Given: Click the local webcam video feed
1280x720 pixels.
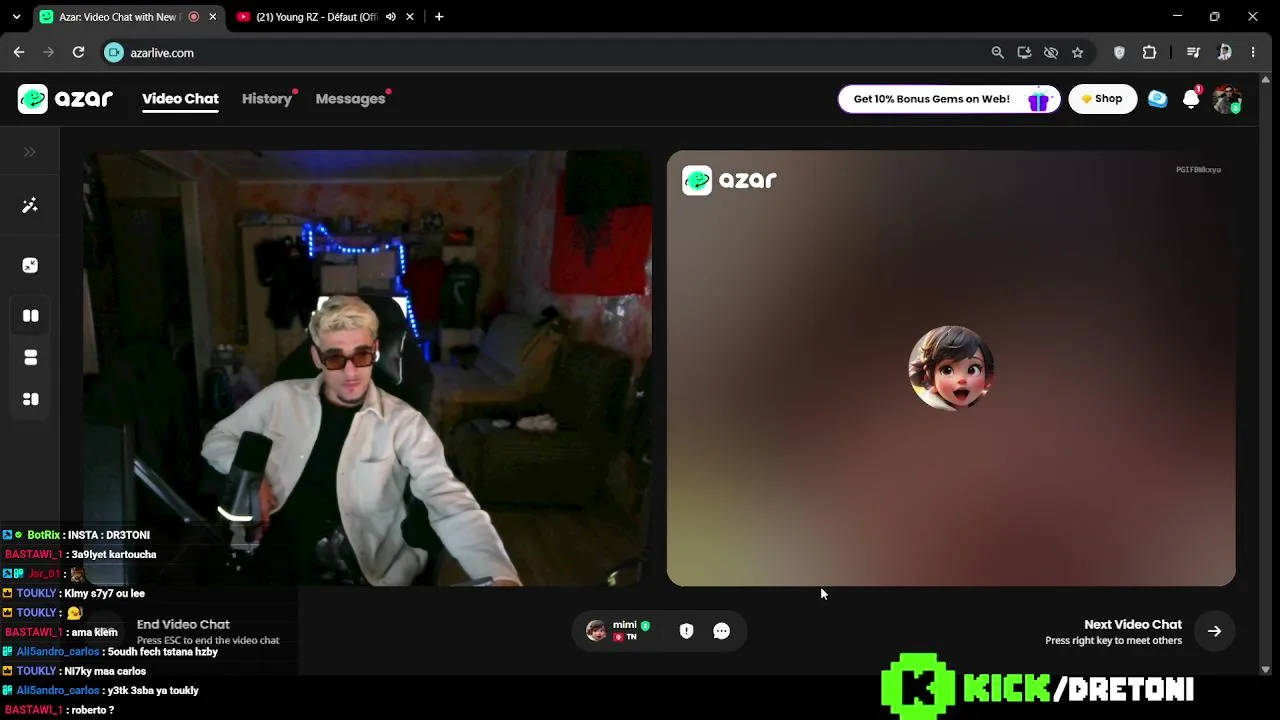Looking at the screenshot, I should pos(367,368).
